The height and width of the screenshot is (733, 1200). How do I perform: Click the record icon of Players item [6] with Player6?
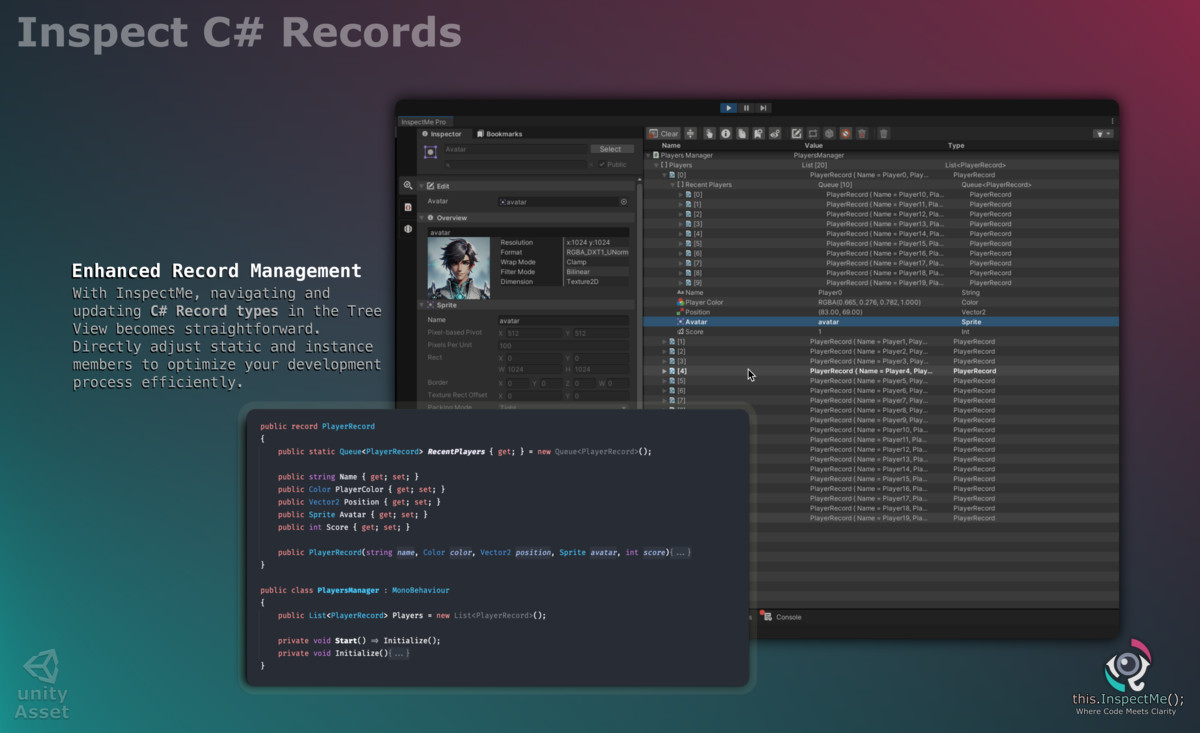[673, 390]
